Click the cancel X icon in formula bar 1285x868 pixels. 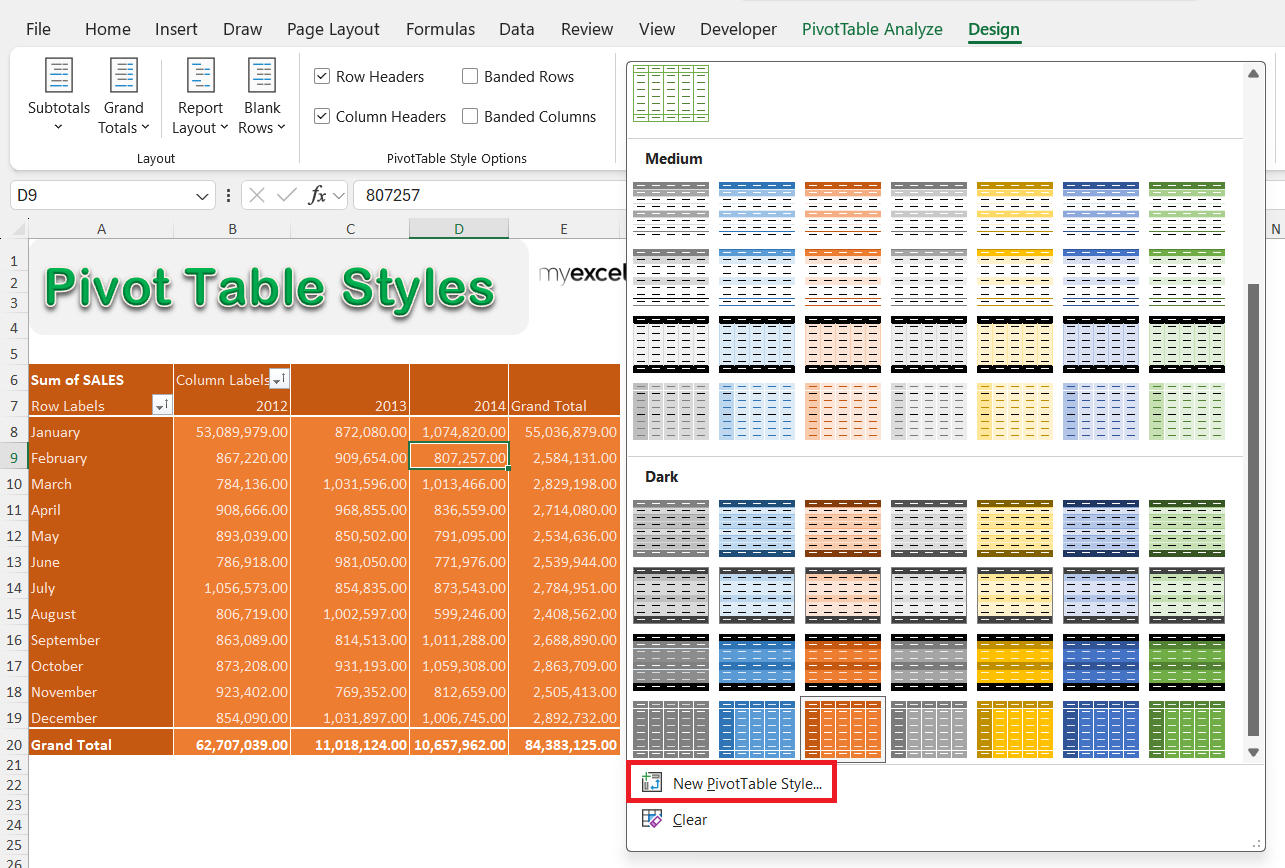[257, 195]
